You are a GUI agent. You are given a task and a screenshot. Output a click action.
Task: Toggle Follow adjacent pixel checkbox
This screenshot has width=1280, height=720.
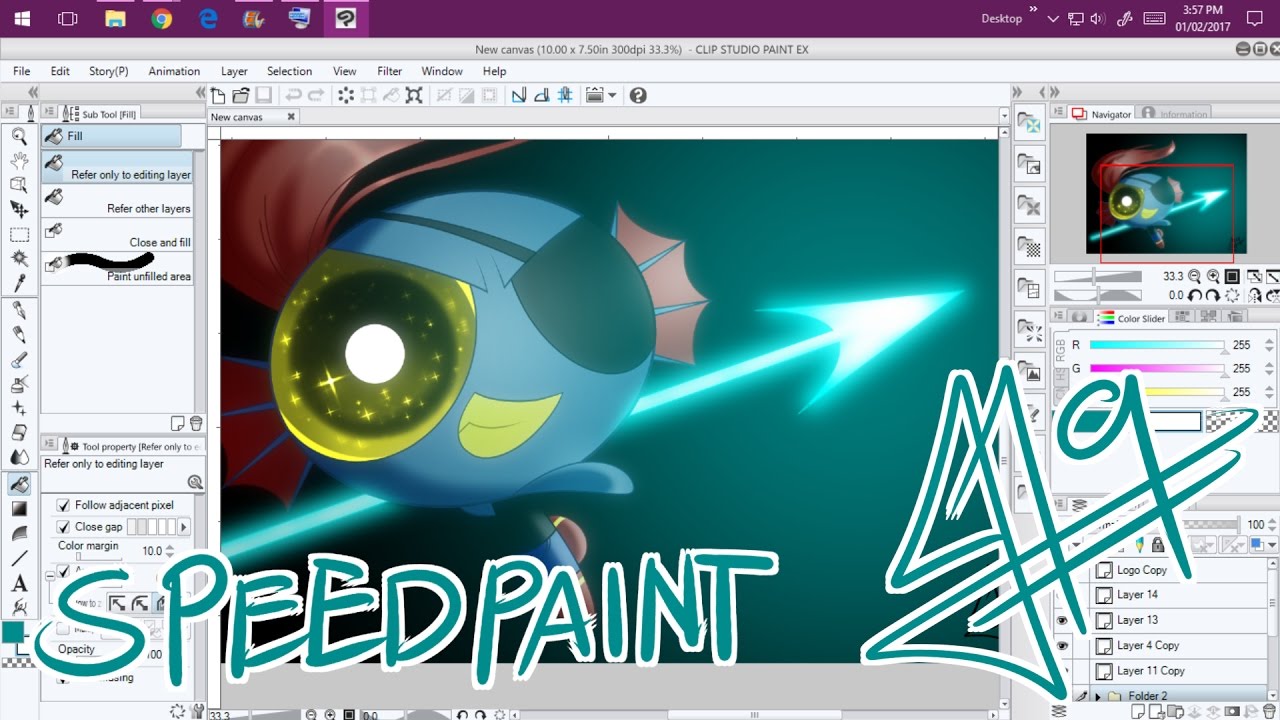(x=64, y=505)
